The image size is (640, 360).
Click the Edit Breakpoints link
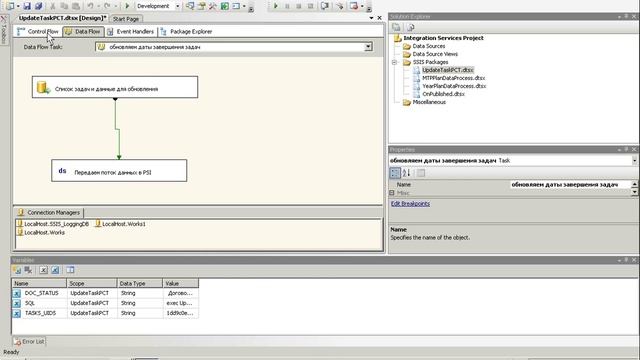(410, 204)
